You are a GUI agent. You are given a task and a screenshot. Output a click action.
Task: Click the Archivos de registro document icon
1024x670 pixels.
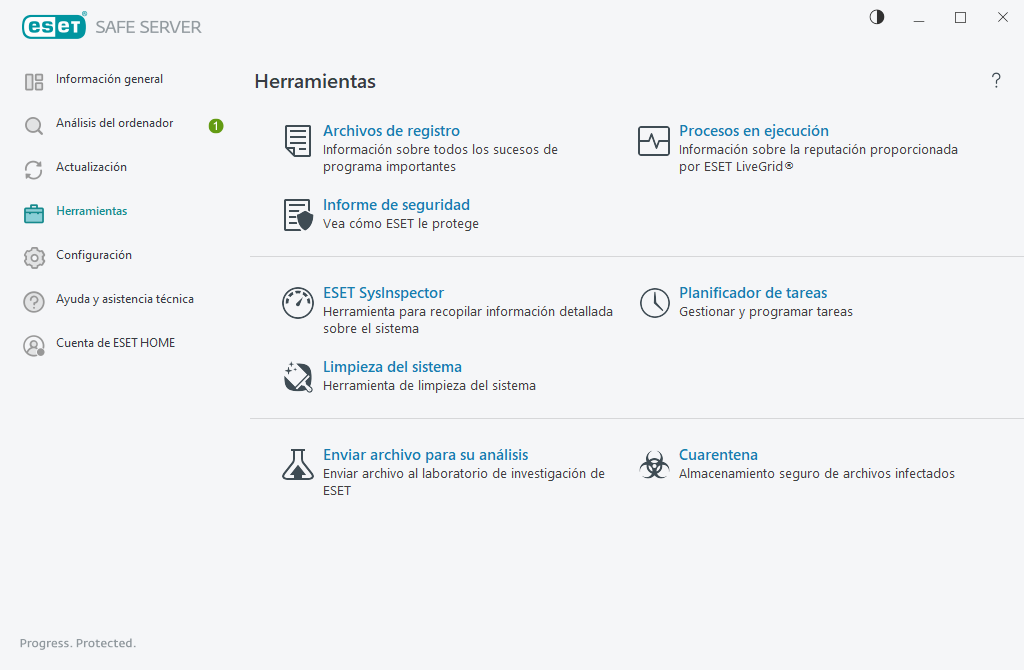[x=297, y=141]
